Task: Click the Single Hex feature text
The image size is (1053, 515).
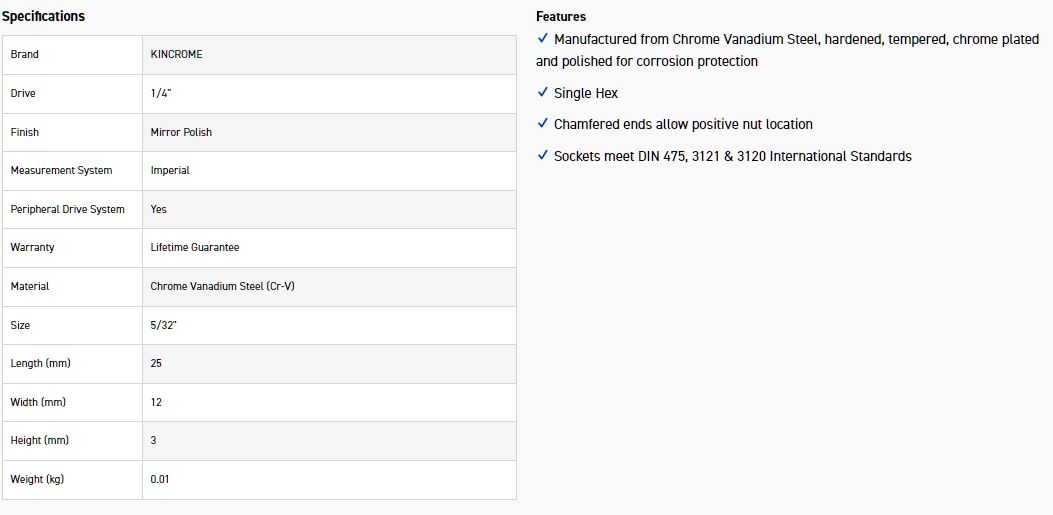Action: click(x=586, y=93)
